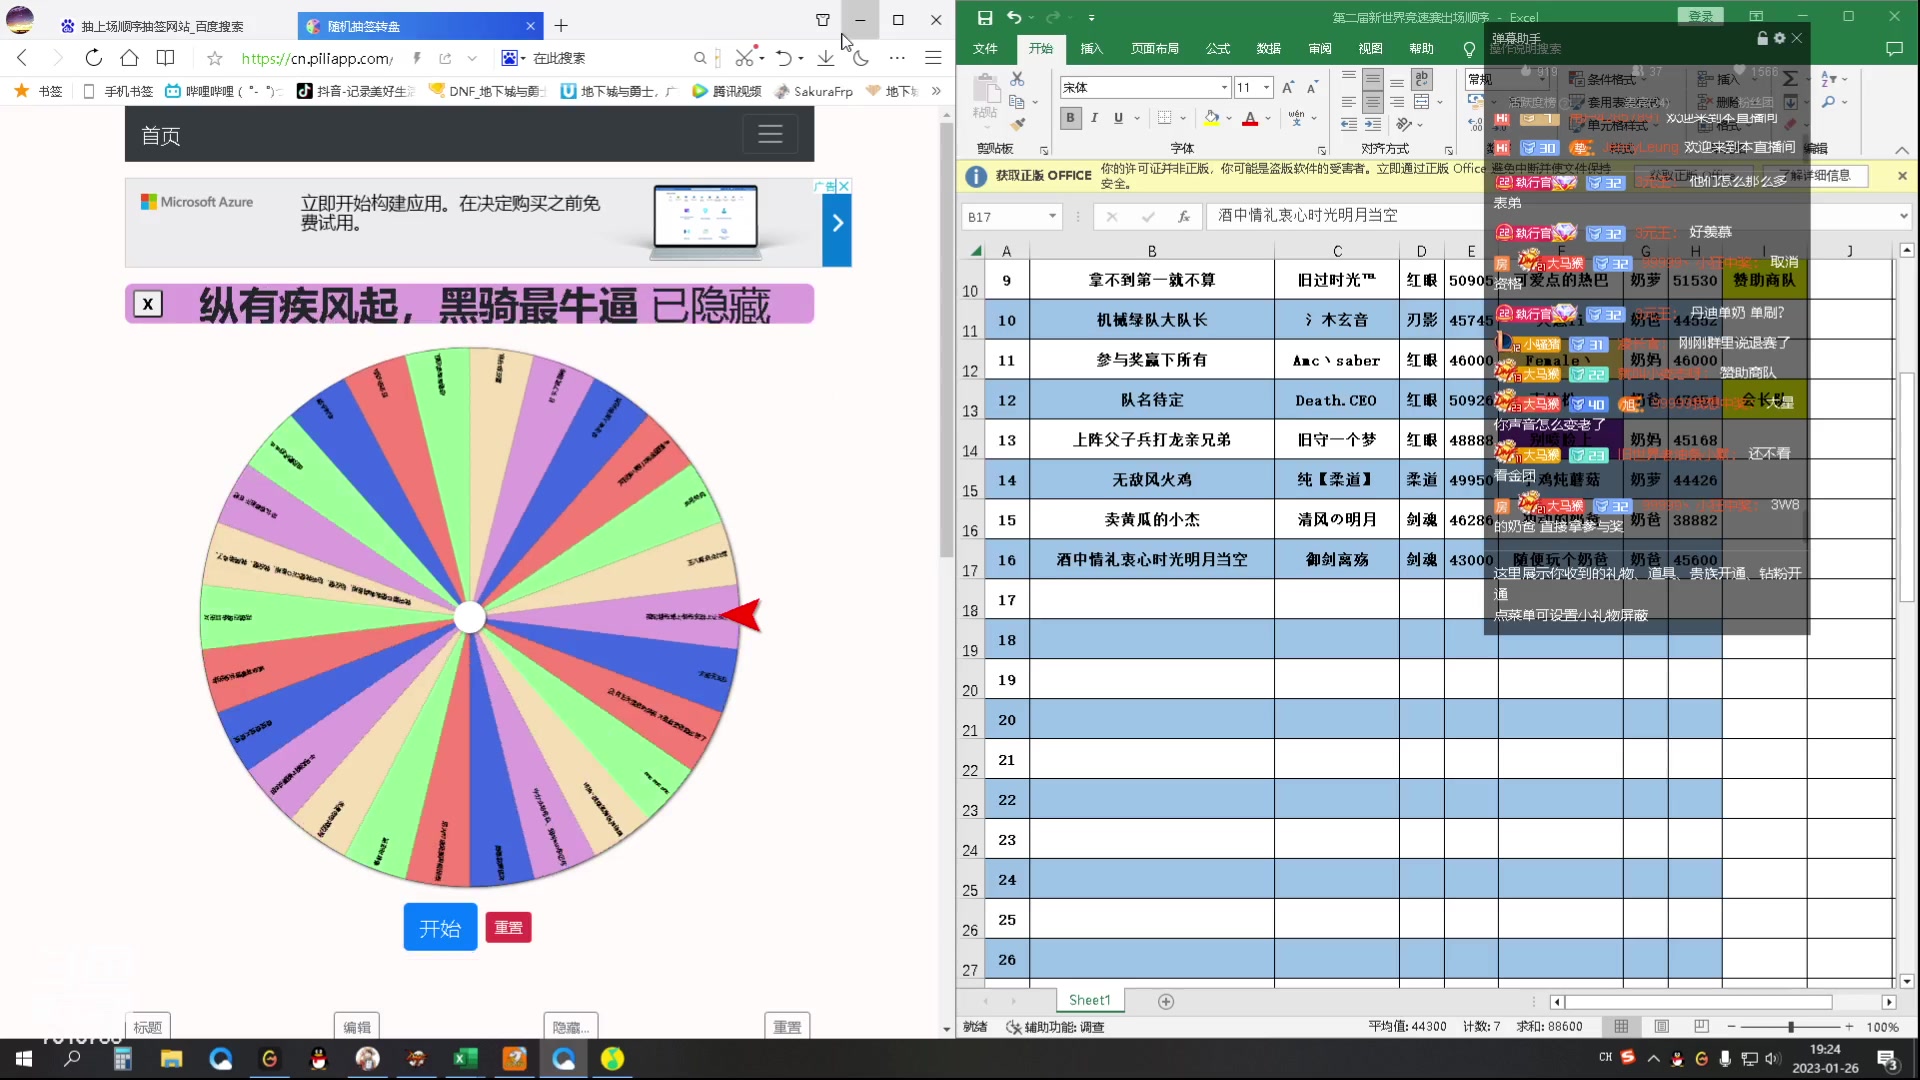Decrease indent in Excel alignment group
This screenshot has height=1080, width=1920.
(x=1349, y=125)
